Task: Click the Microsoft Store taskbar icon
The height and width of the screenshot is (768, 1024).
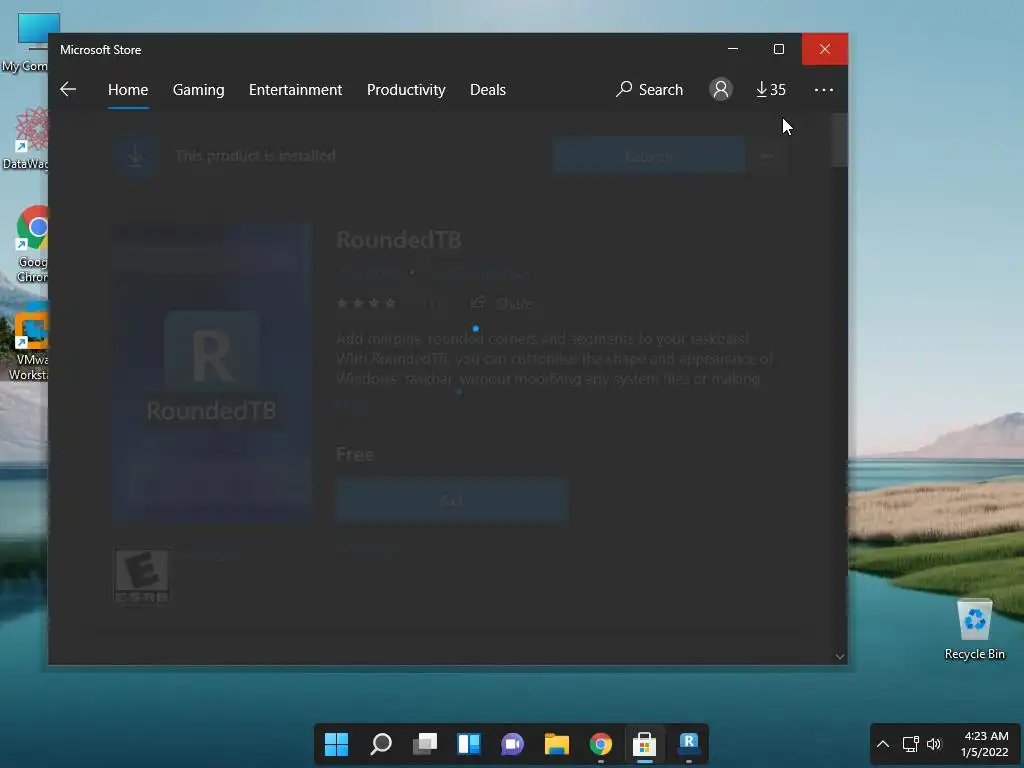Action: 645,744
